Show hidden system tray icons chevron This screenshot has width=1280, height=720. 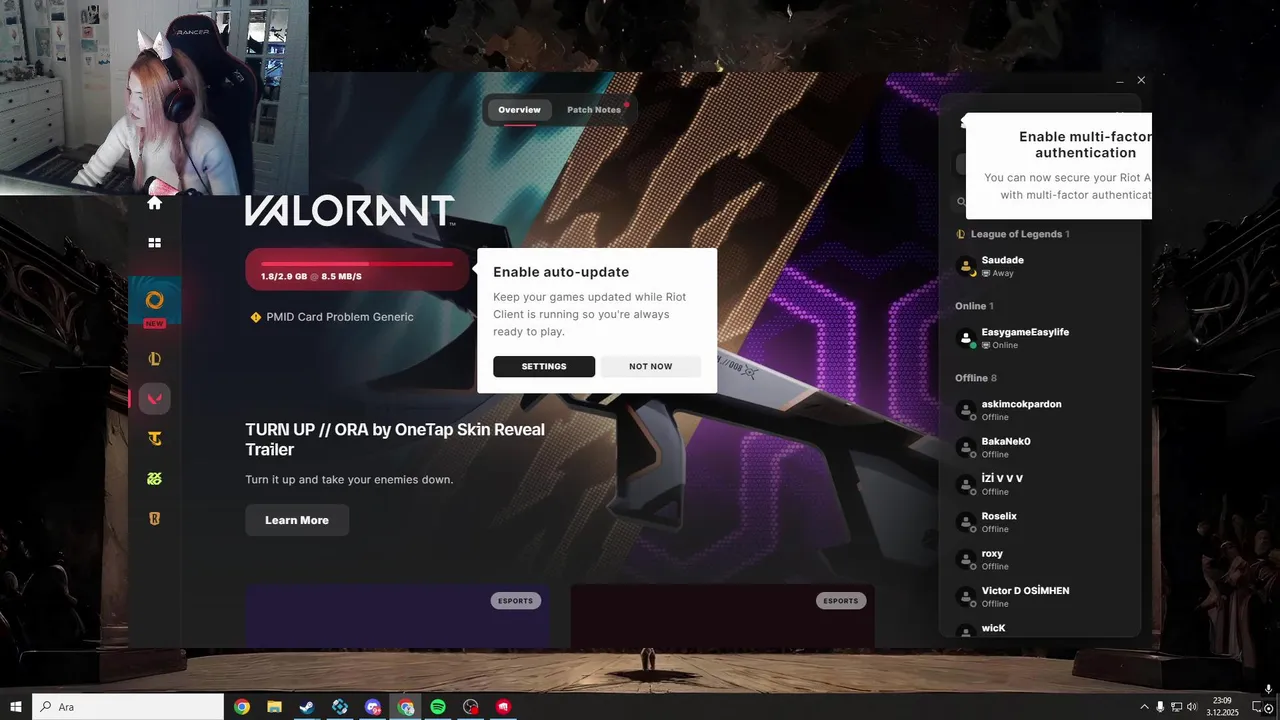[1144, 707]
